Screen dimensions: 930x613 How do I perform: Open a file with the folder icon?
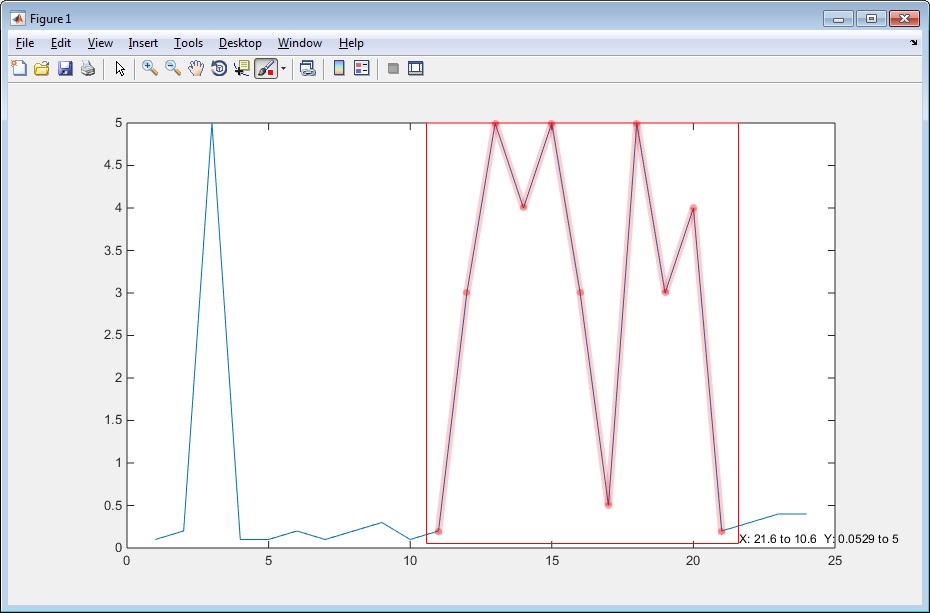[x=42, y=69]
